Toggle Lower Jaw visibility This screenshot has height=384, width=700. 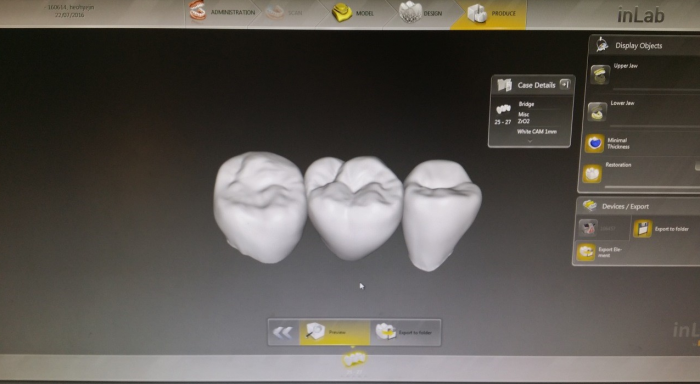pyautogui.click(x=597, y=112)
